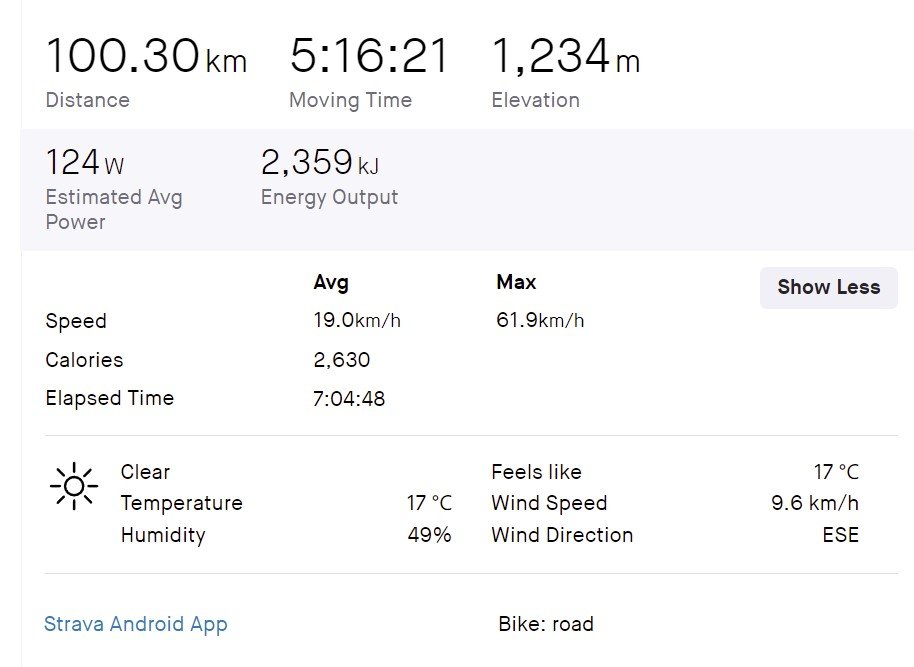Click the 61.9 km/h max speed
The height and width of the screenshot is (667, 914).
point(540,321)
